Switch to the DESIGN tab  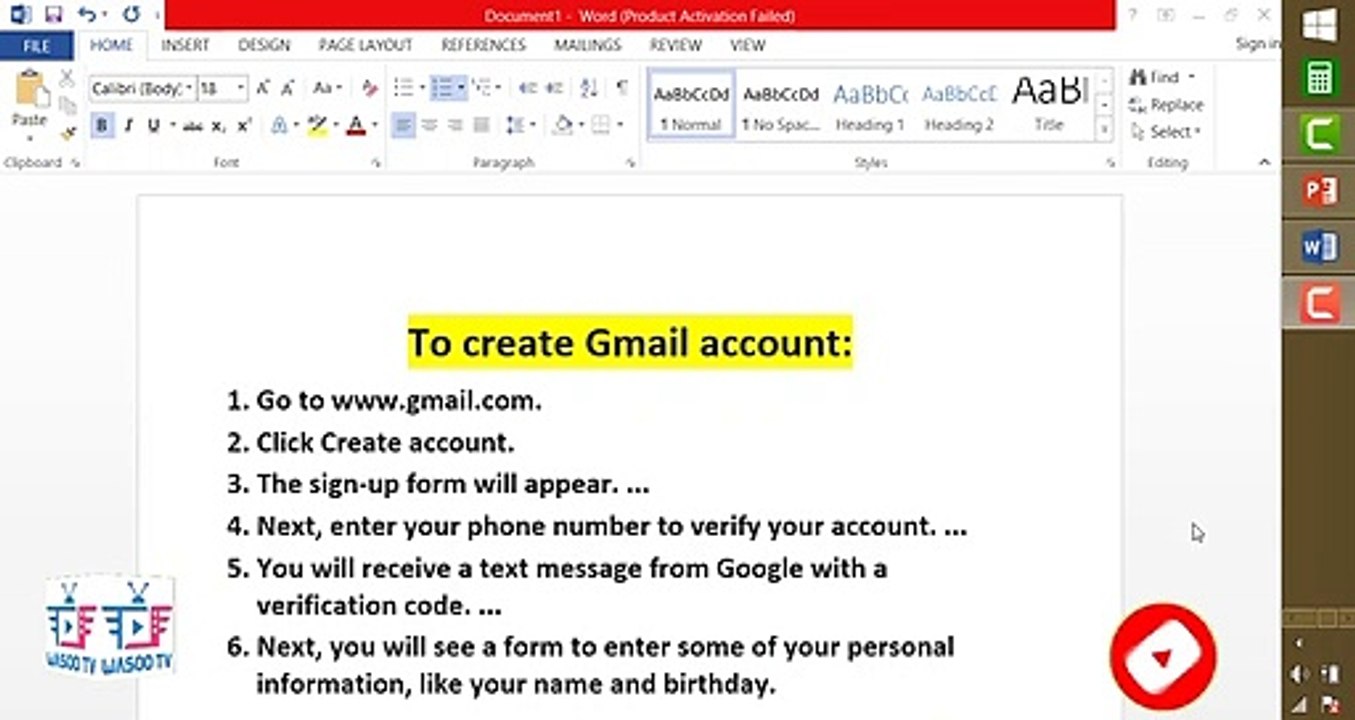point(264,45)
